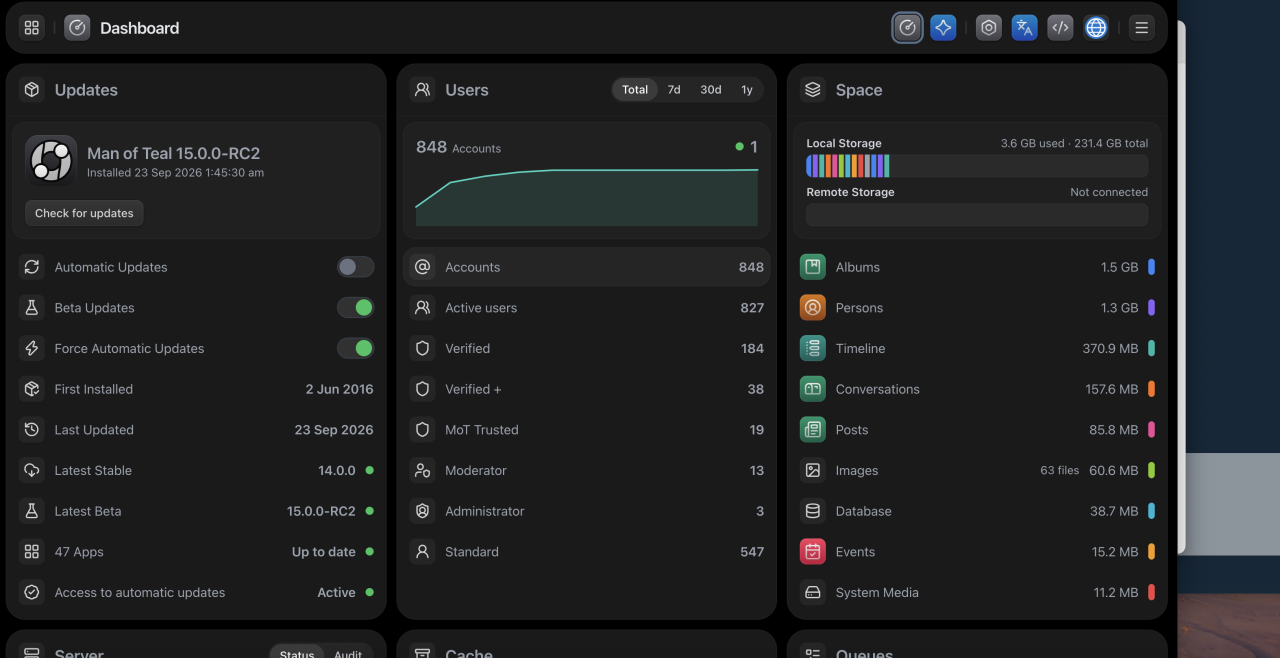Click the multicolored Local Storage usage bar
This screenshot has width=1280, height=658.
(x=976, y=166)
